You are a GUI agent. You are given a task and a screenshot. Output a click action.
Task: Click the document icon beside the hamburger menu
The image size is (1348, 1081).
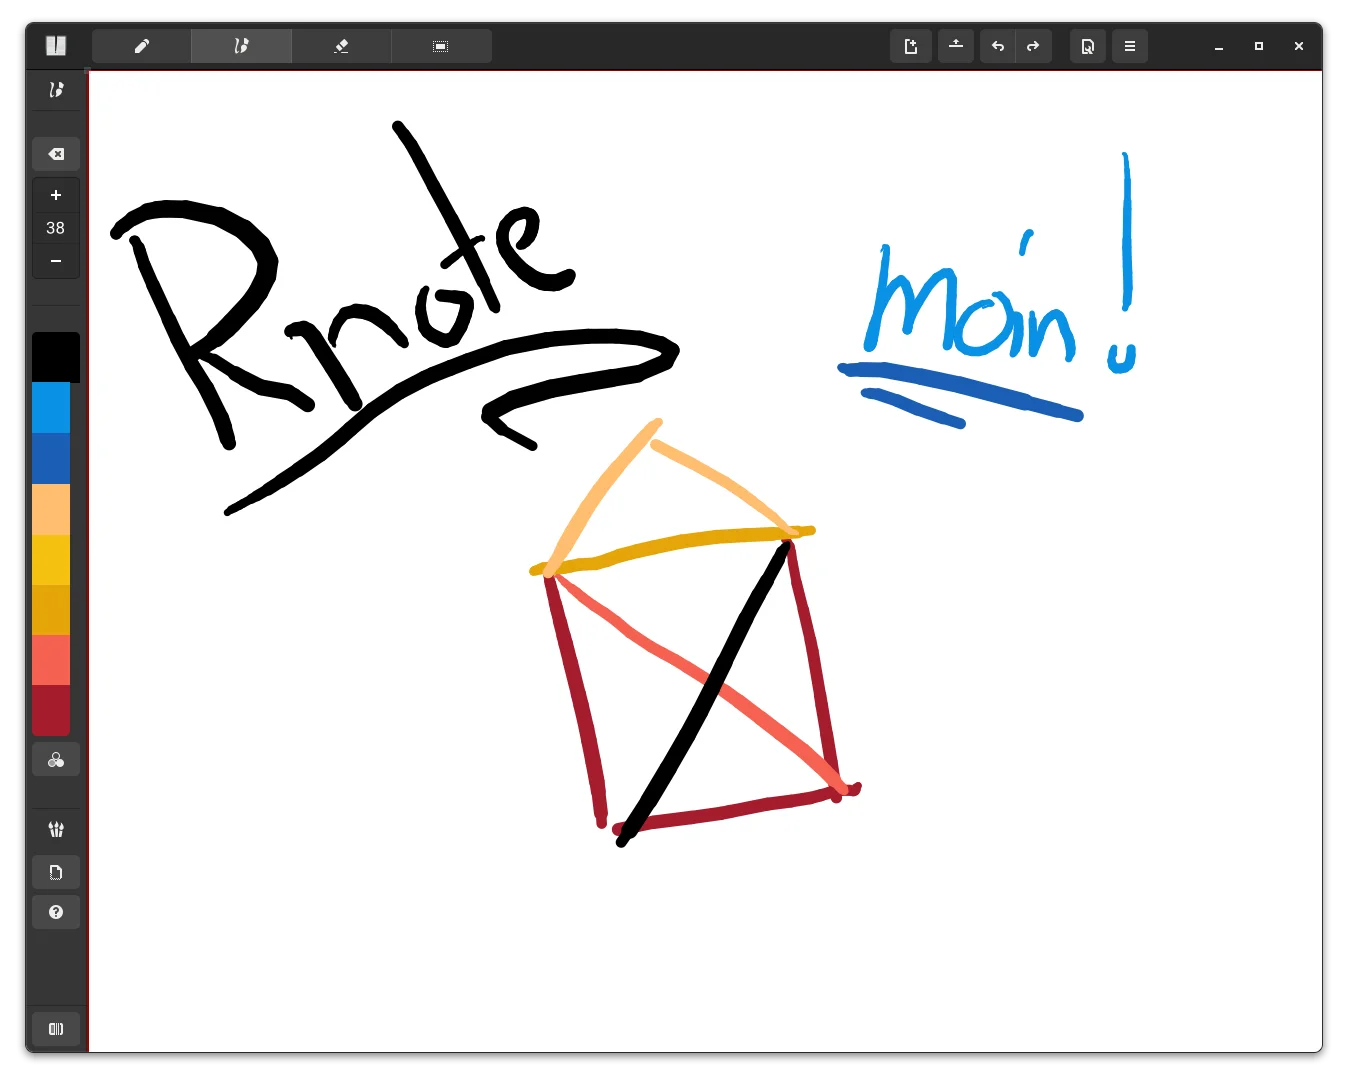coord(1088,46)
